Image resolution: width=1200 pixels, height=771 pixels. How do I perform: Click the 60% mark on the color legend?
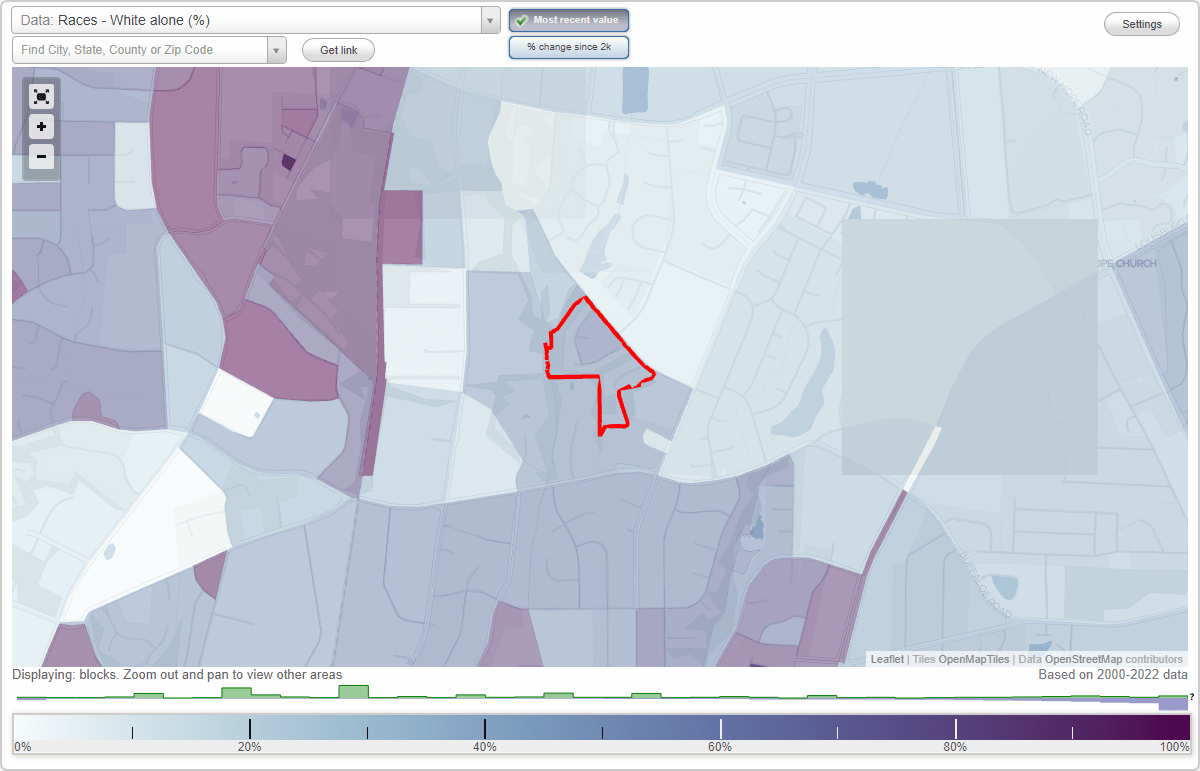pyautogui.click(x=720, y=729)
